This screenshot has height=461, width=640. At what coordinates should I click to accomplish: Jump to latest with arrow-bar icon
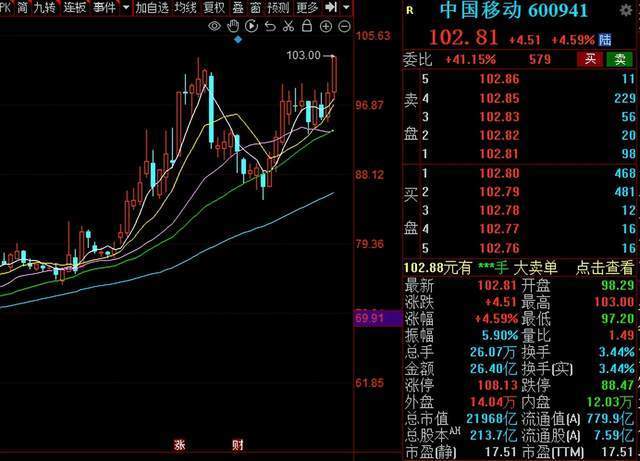click(x=331, y=7)
